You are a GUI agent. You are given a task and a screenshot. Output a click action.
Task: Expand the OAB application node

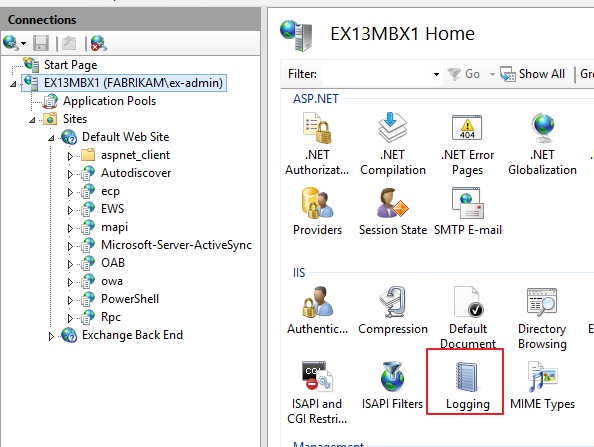[x=70, y=264]
